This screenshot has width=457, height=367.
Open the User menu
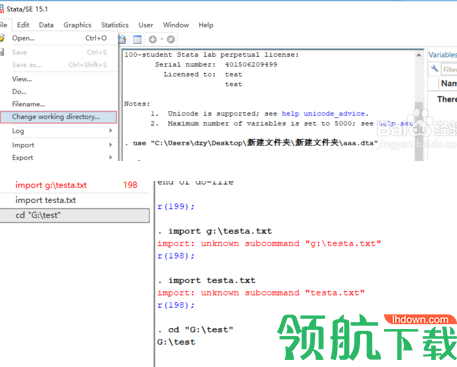[146, 25]
